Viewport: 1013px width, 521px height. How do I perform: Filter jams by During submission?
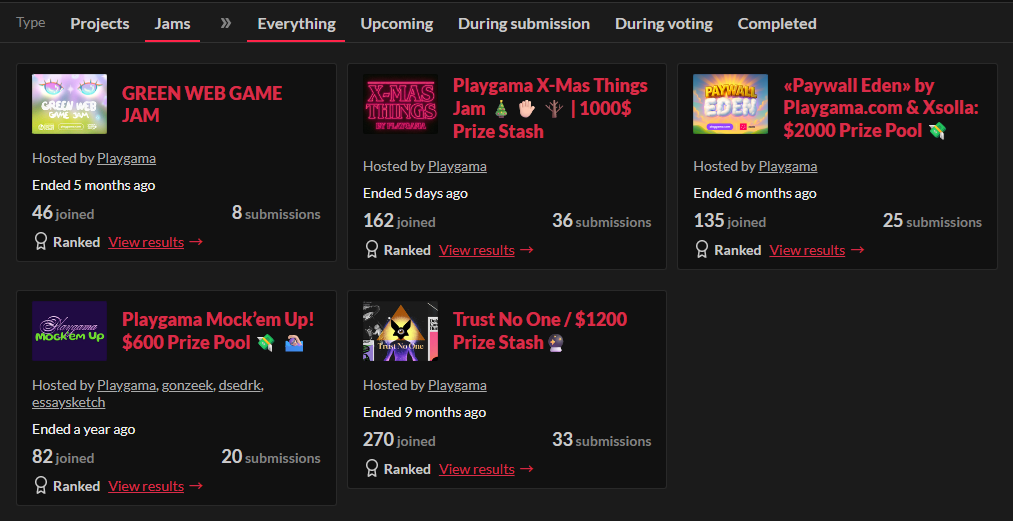524,23
